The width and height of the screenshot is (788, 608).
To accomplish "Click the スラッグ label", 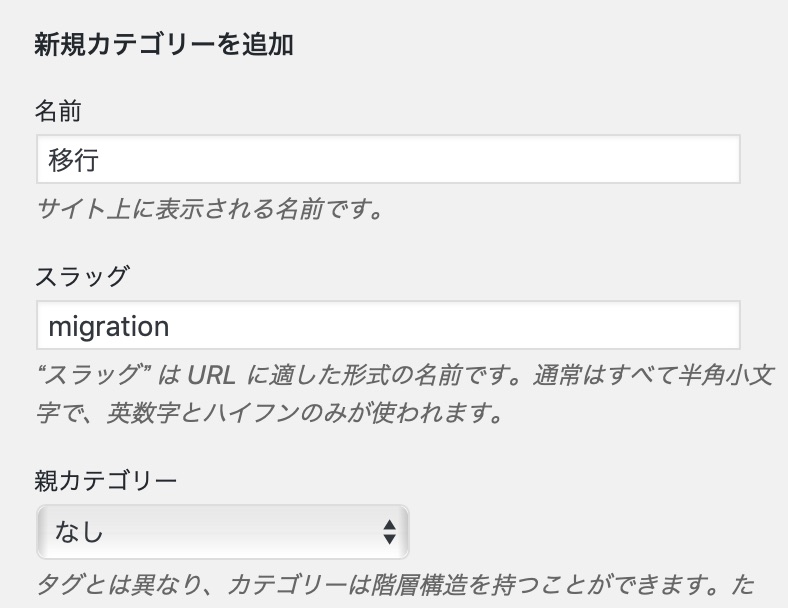I will 82,276.
